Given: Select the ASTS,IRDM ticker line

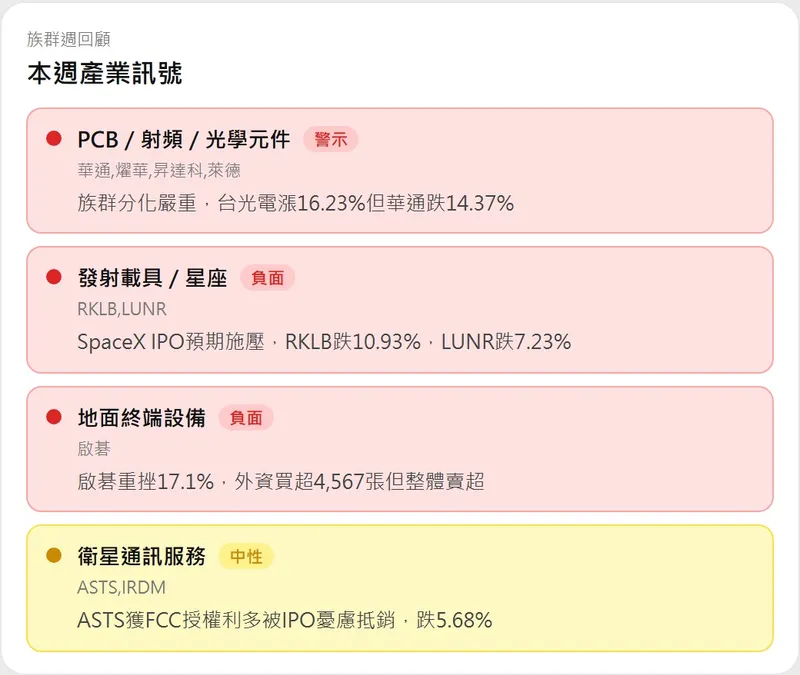Looking at the screenshot, I should [119, 588].
